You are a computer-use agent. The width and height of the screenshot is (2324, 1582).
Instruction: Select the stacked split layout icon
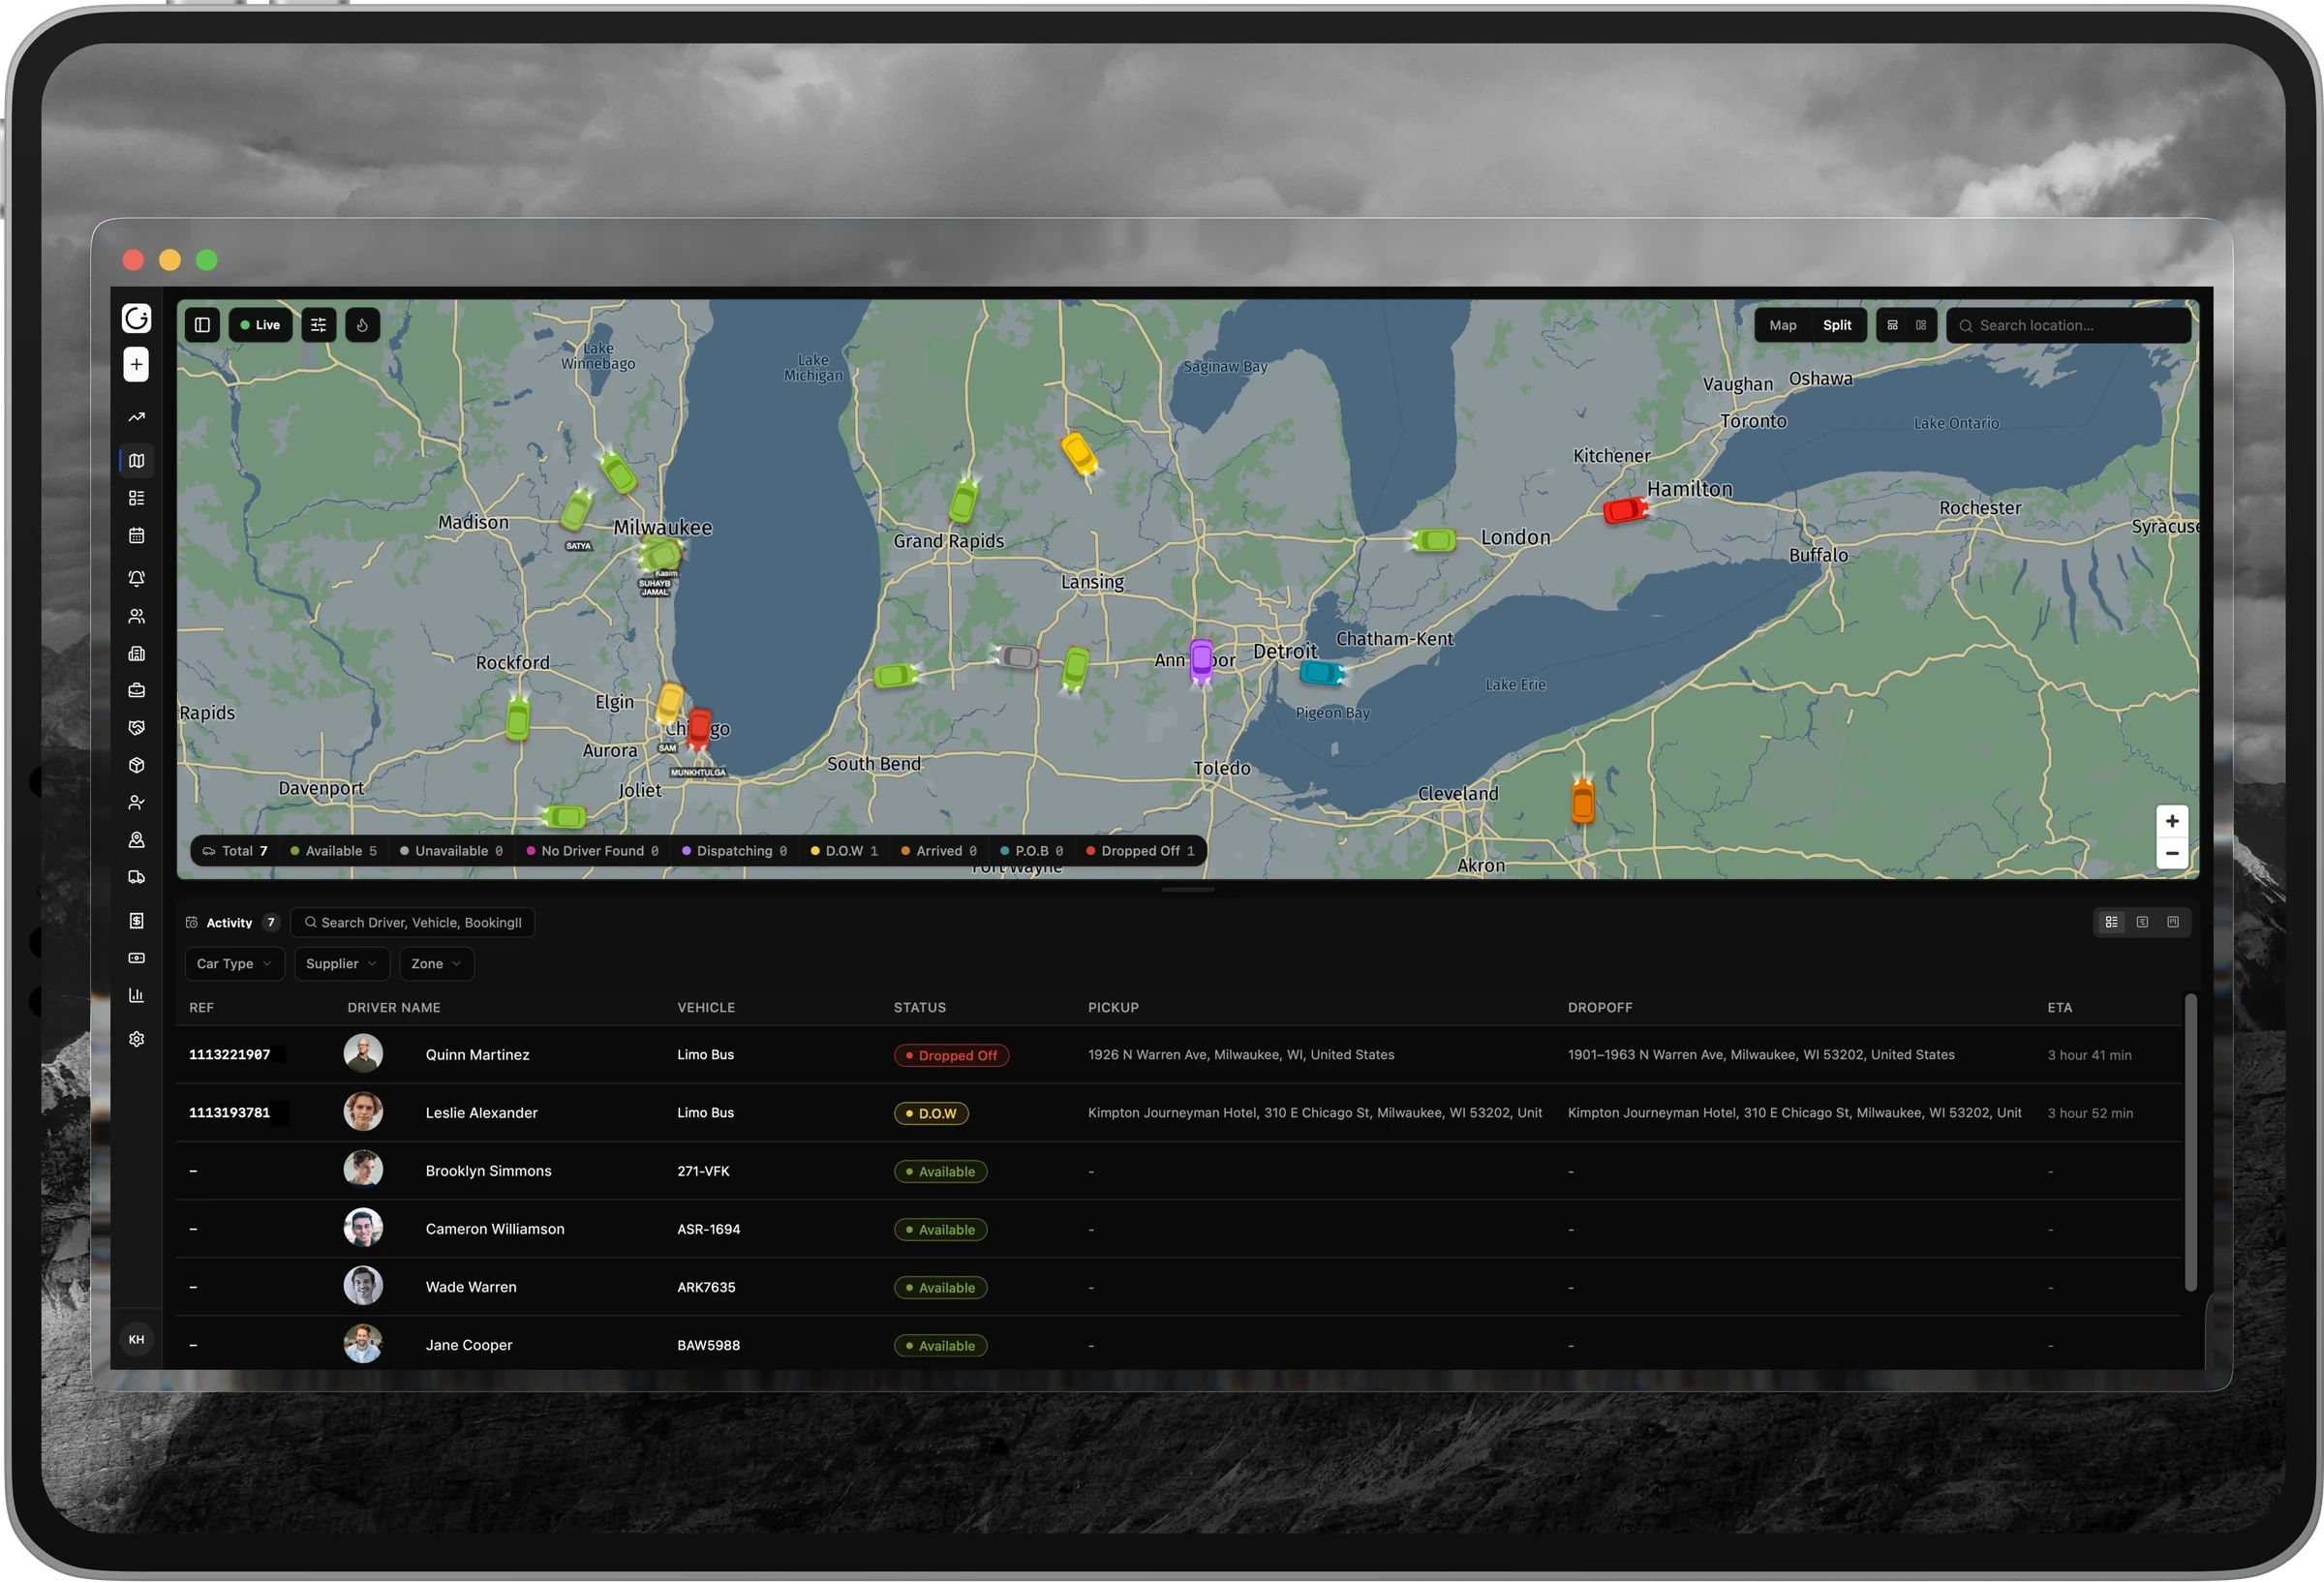pyautogui.click(x=1892, y=325)
